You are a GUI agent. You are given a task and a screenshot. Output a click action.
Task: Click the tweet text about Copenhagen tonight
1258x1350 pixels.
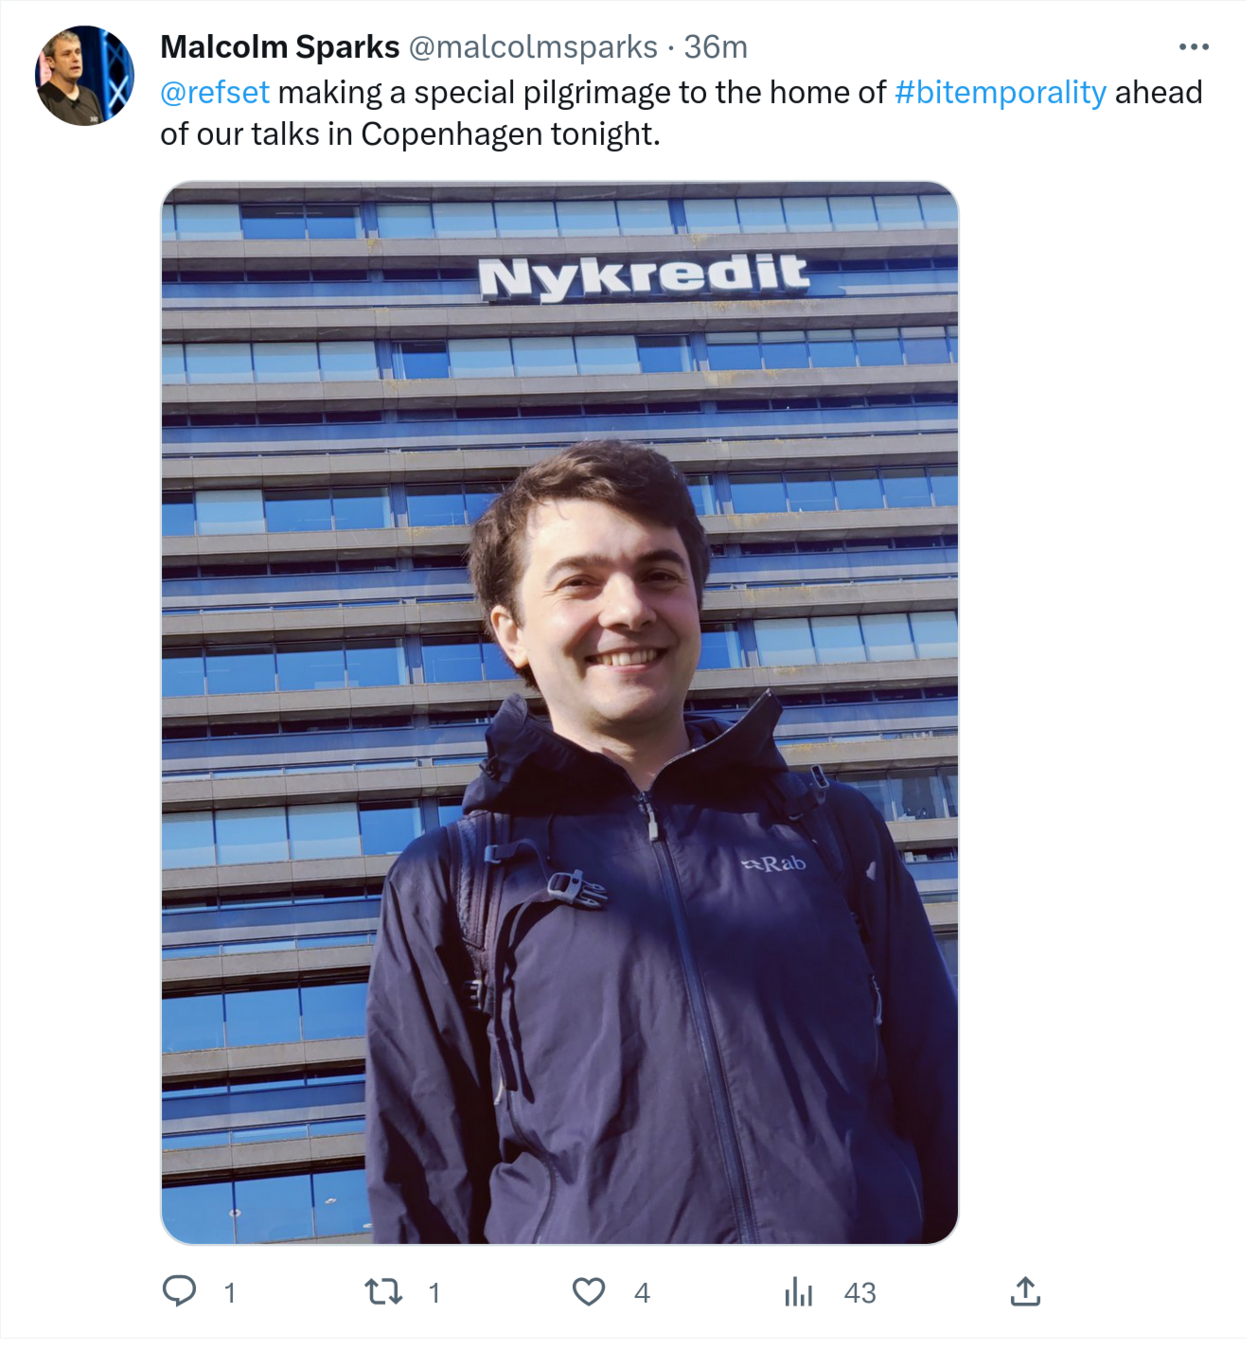[x=680, y=113]
